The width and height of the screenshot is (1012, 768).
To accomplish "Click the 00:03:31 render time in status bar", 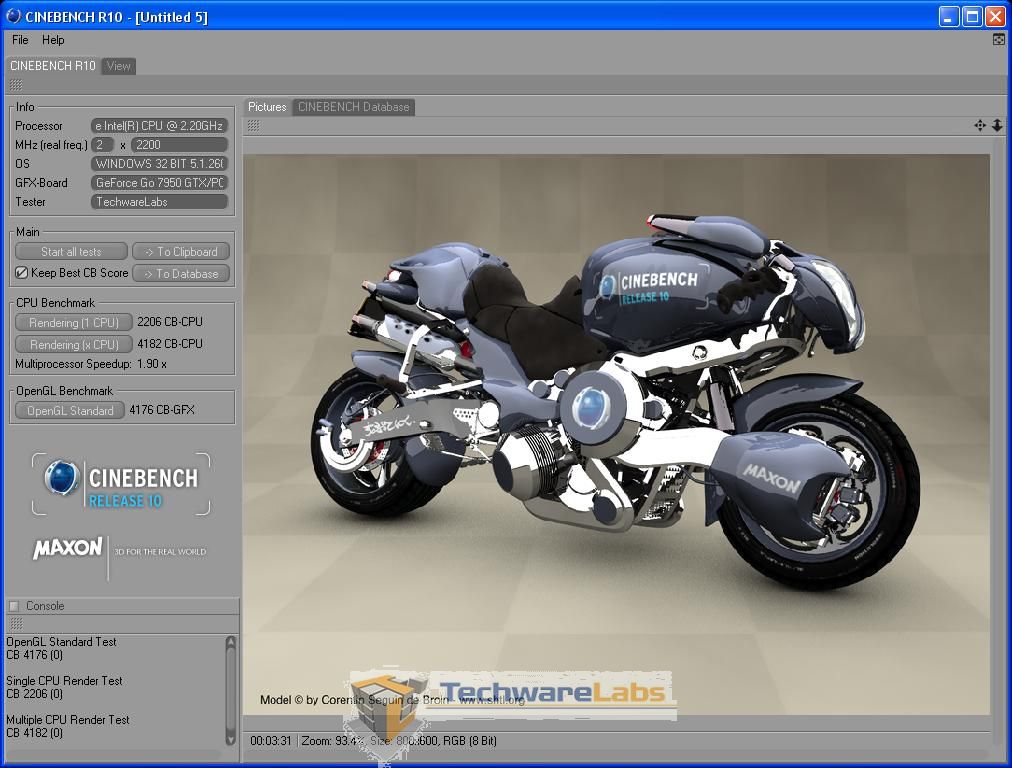I will [270, 740].
